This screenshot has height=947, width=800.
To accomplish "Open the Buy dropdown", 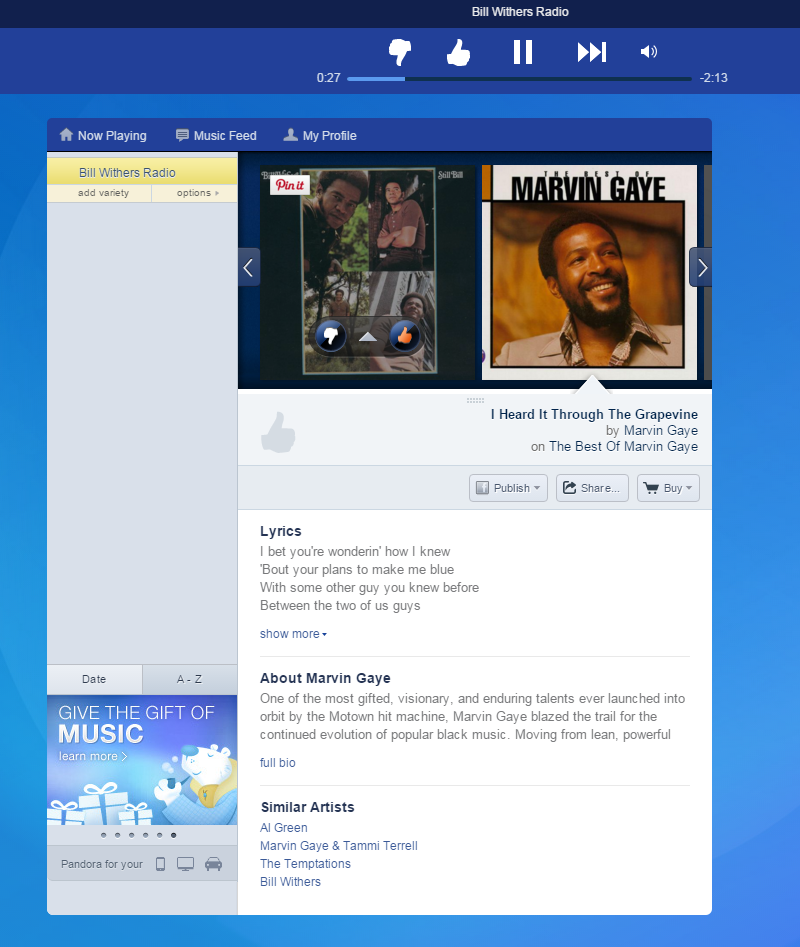I will 668,488.
